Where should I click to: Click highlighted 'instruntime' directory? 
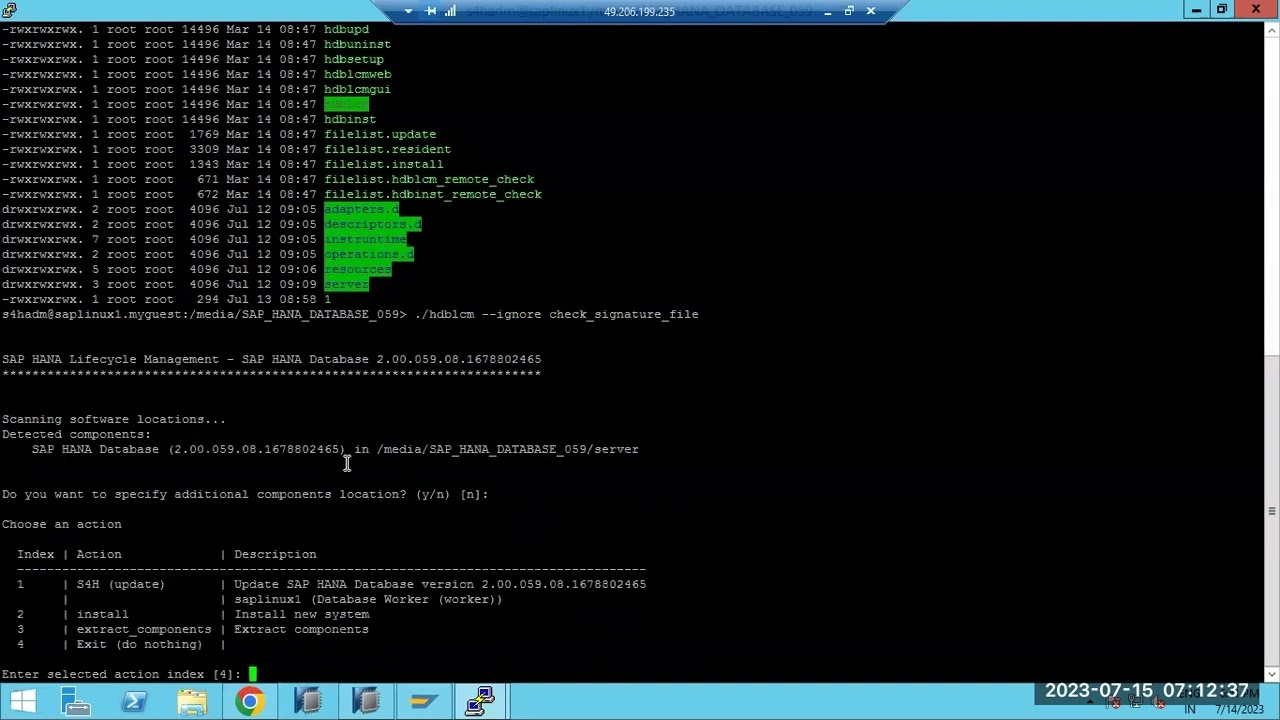coord(365,239)
